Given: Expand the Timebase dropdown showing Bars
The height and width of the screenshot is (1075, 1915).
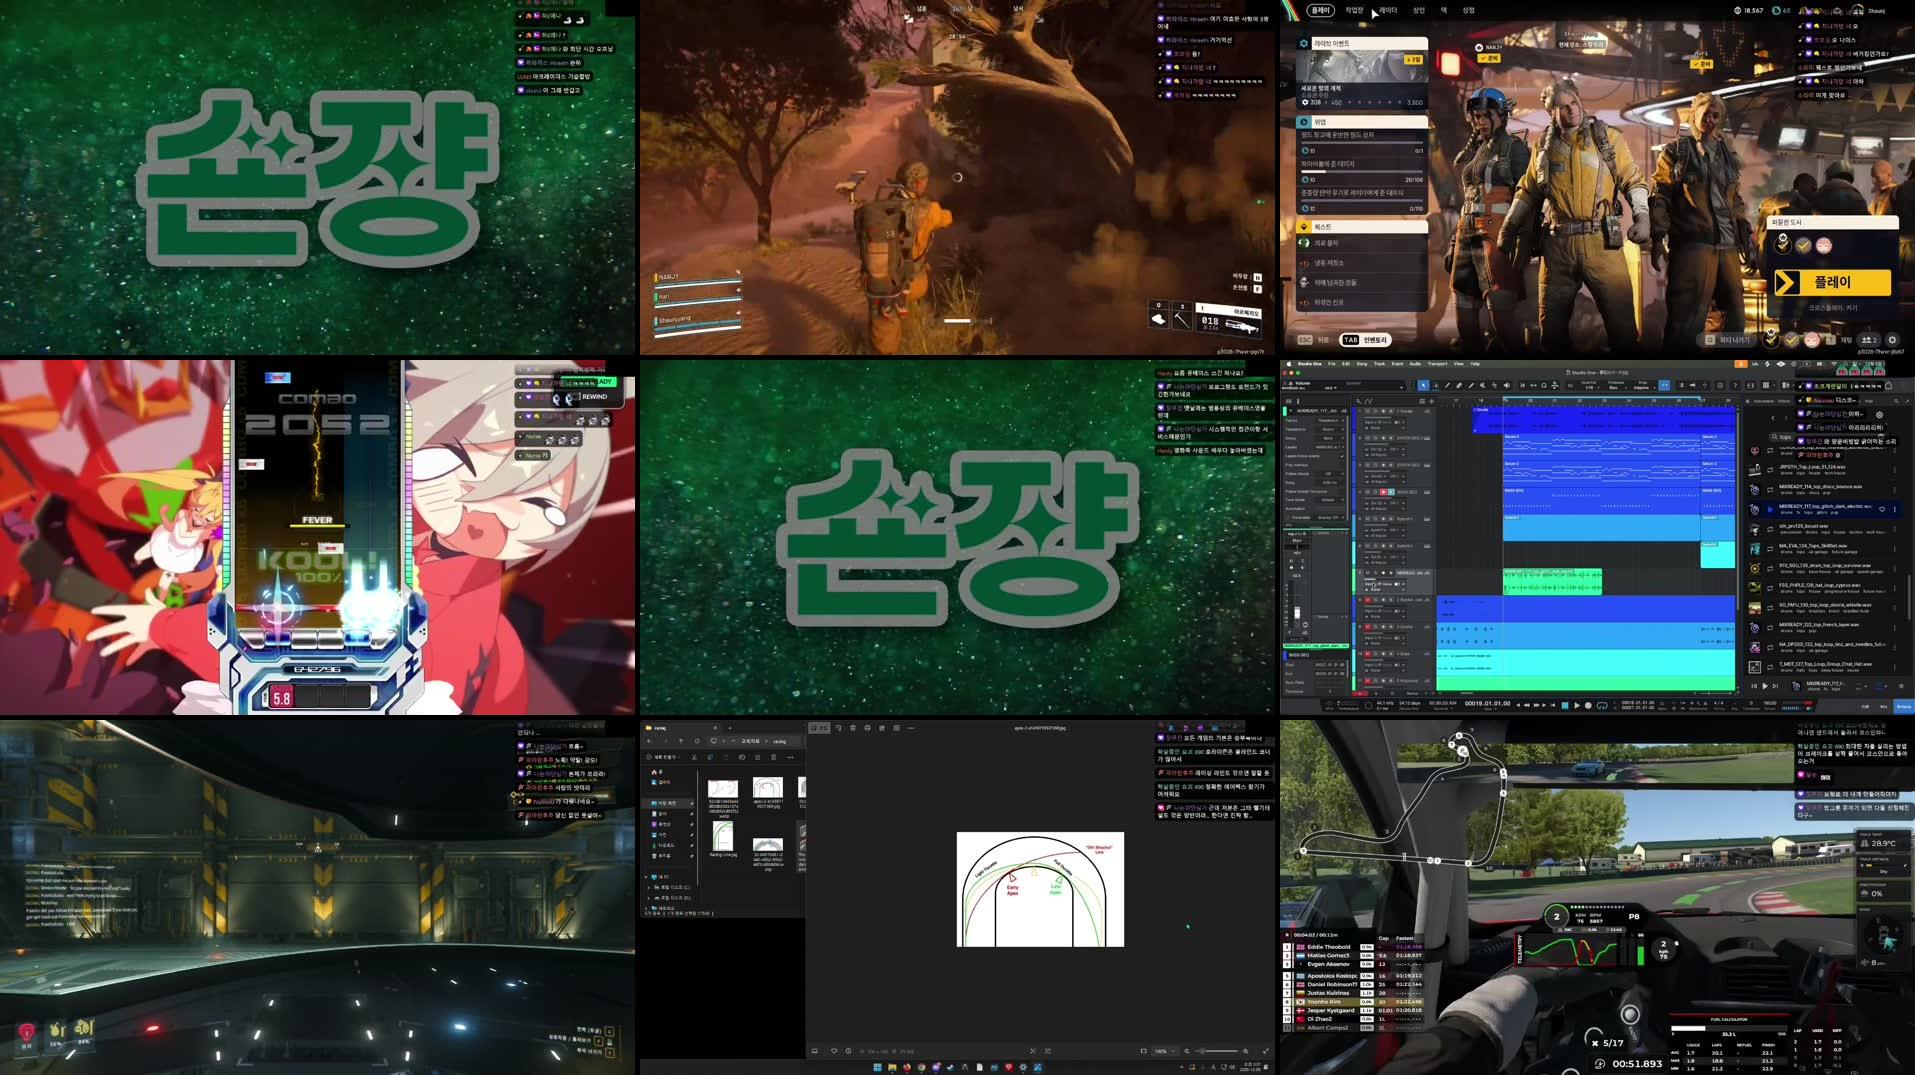Looking at the screenshot, I should click(1616, 388).
